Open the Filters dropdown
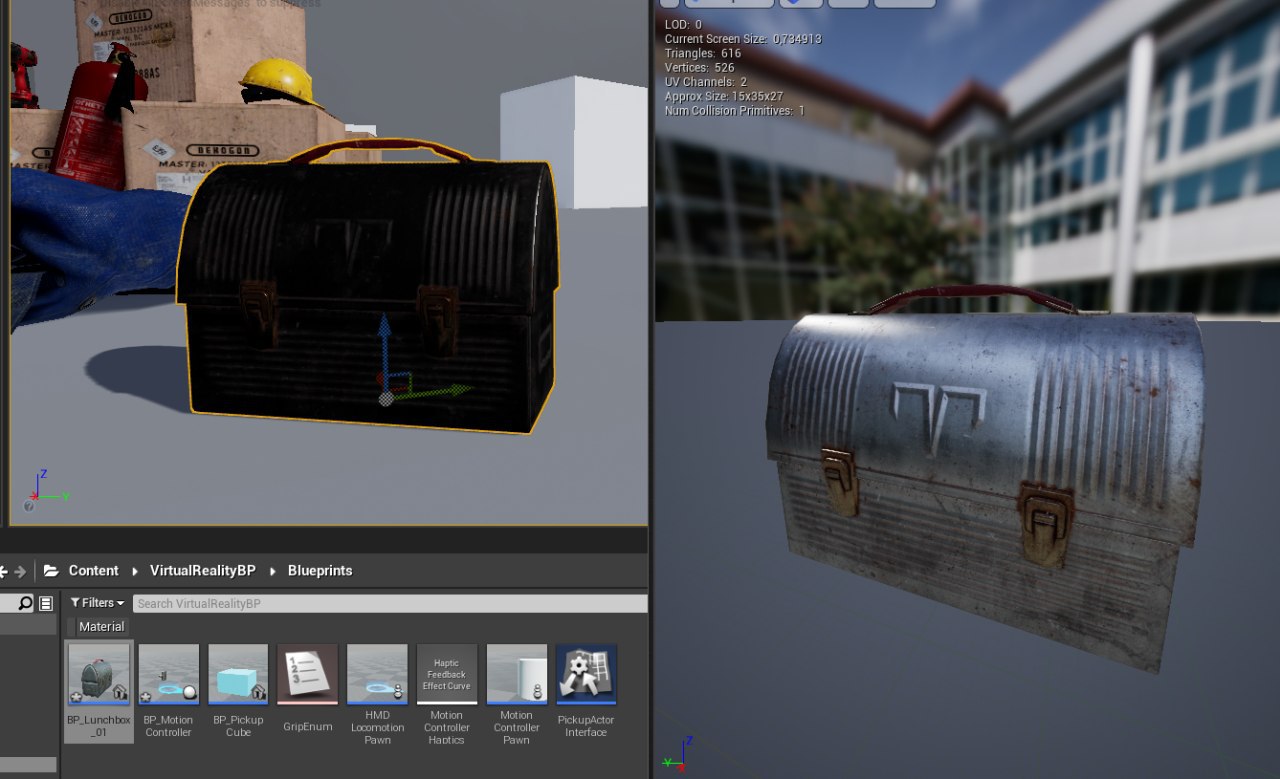1280x779 pixels. coord(97,603)
